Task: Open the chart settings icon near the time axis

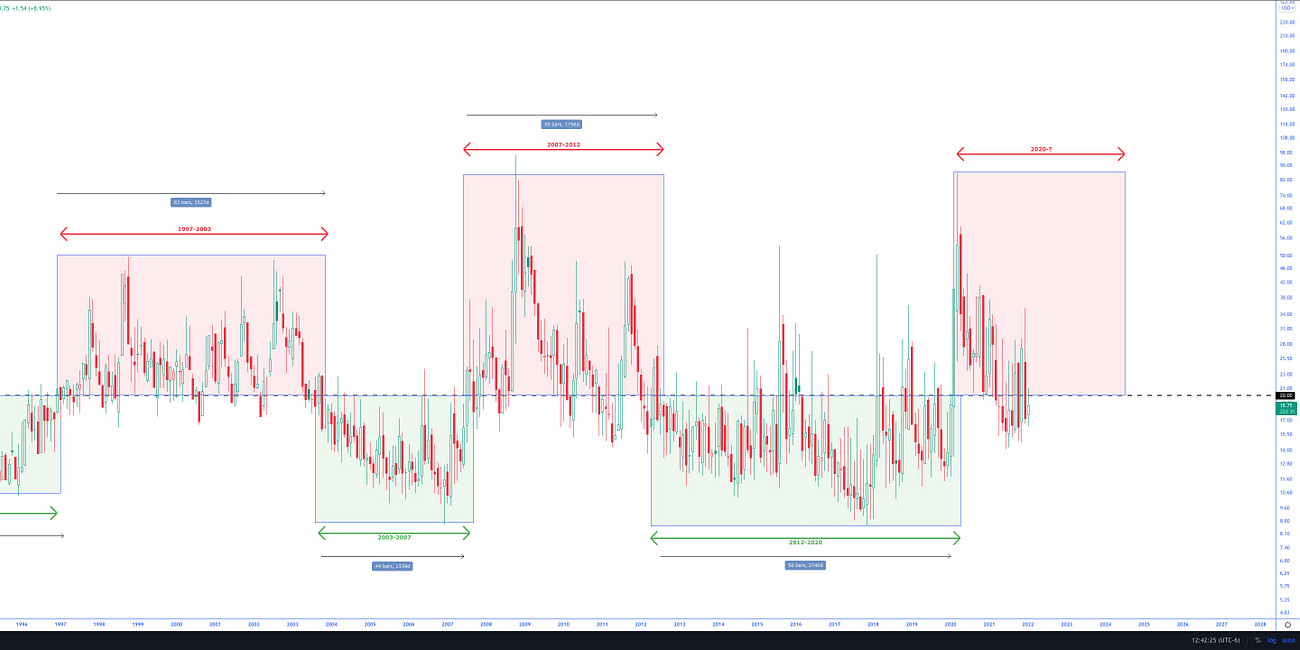Action: [x=1287, y=624]
